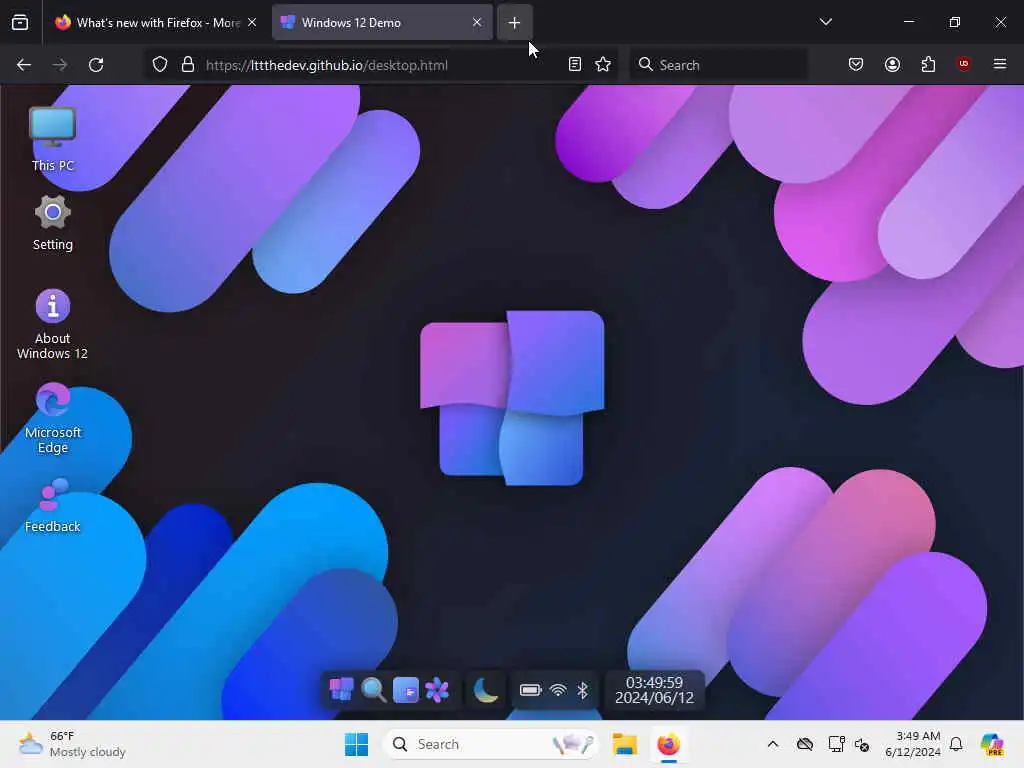Screen dimensions: 1024x768
Task: Launch Microsoft Edge from the desktop
Action: tap(53, 418)
